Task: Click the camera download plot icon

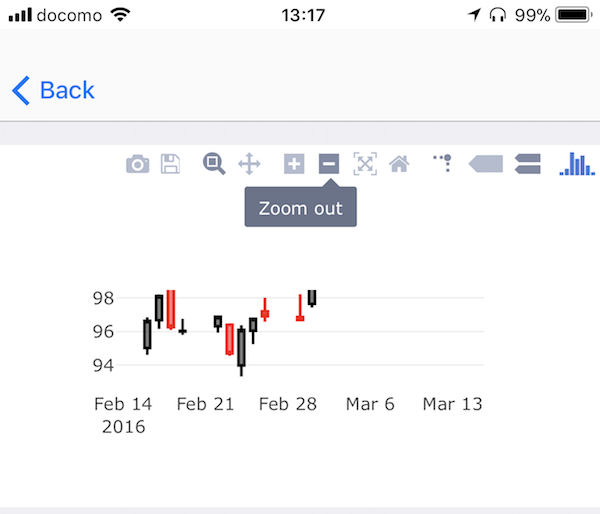Action: pyautogui.click(x=137, y=164)
